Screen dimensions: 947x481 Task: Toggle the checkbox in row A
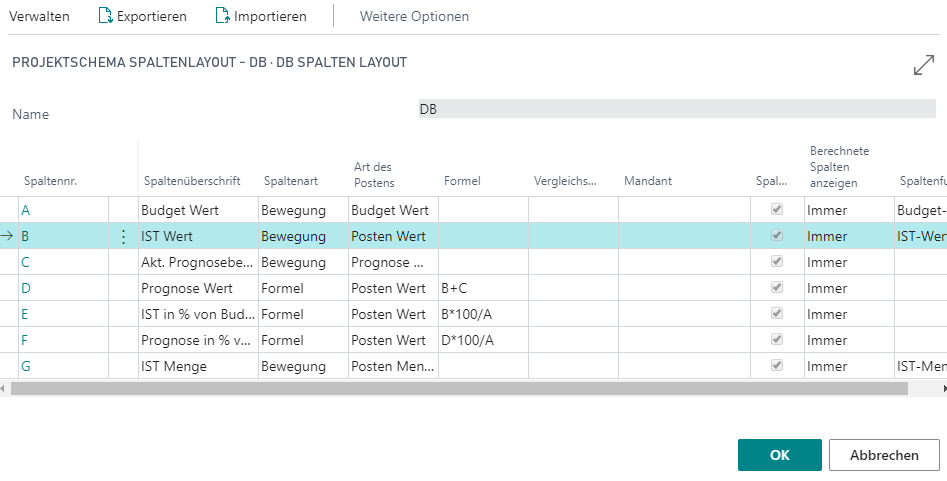click(x=777, y=210)
